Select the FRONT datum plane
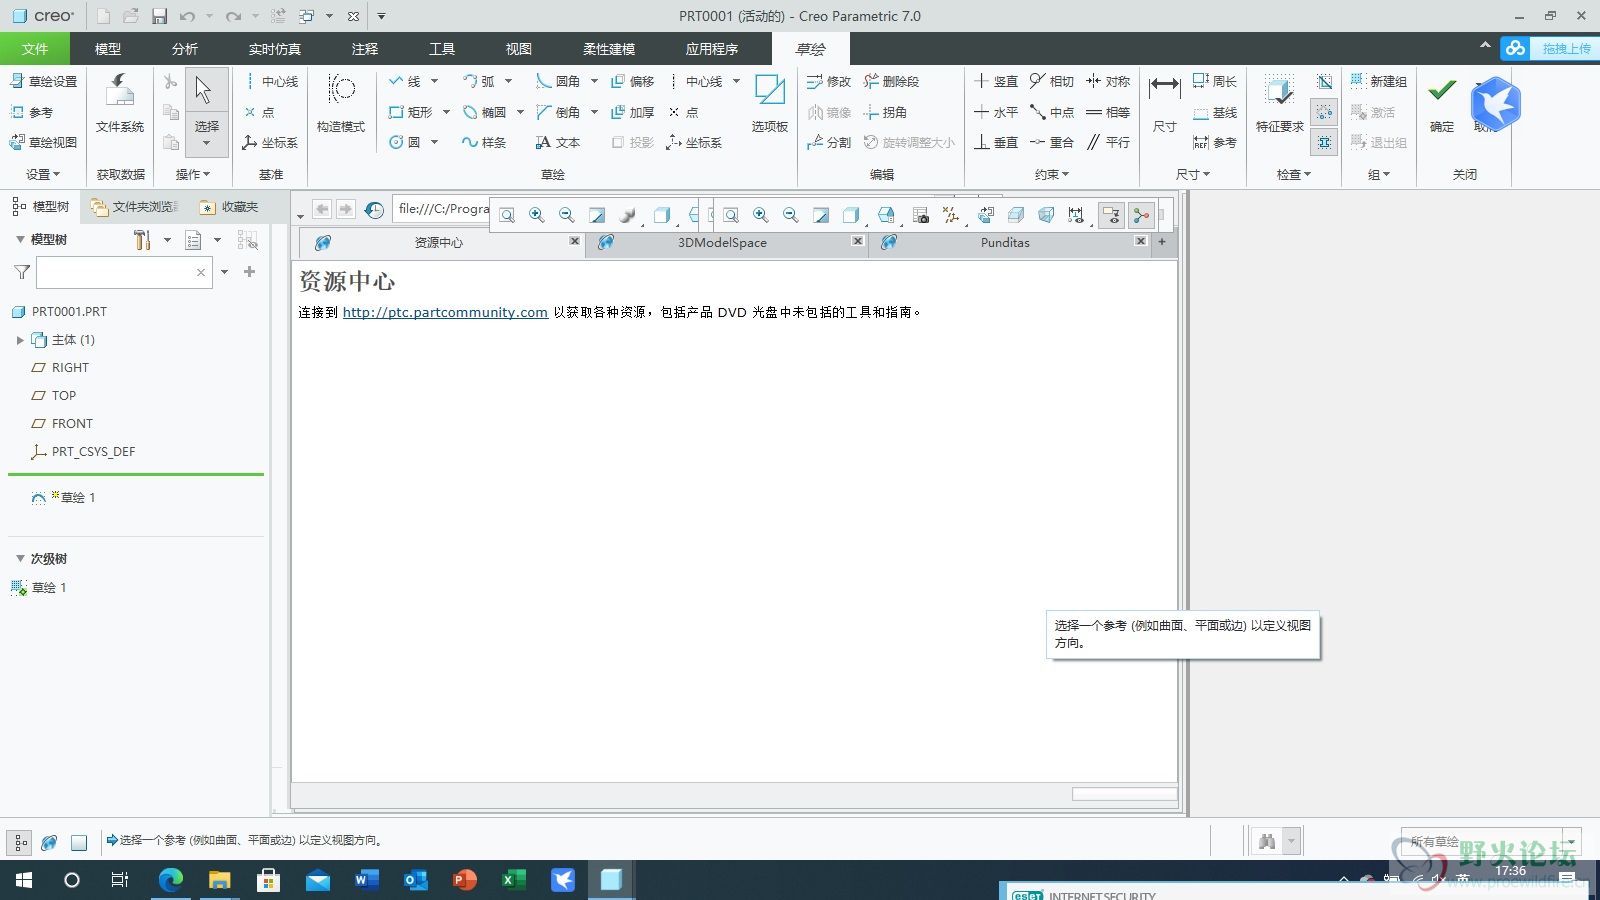The width and height of the screenshot is (1600, 900). (72, 423)
